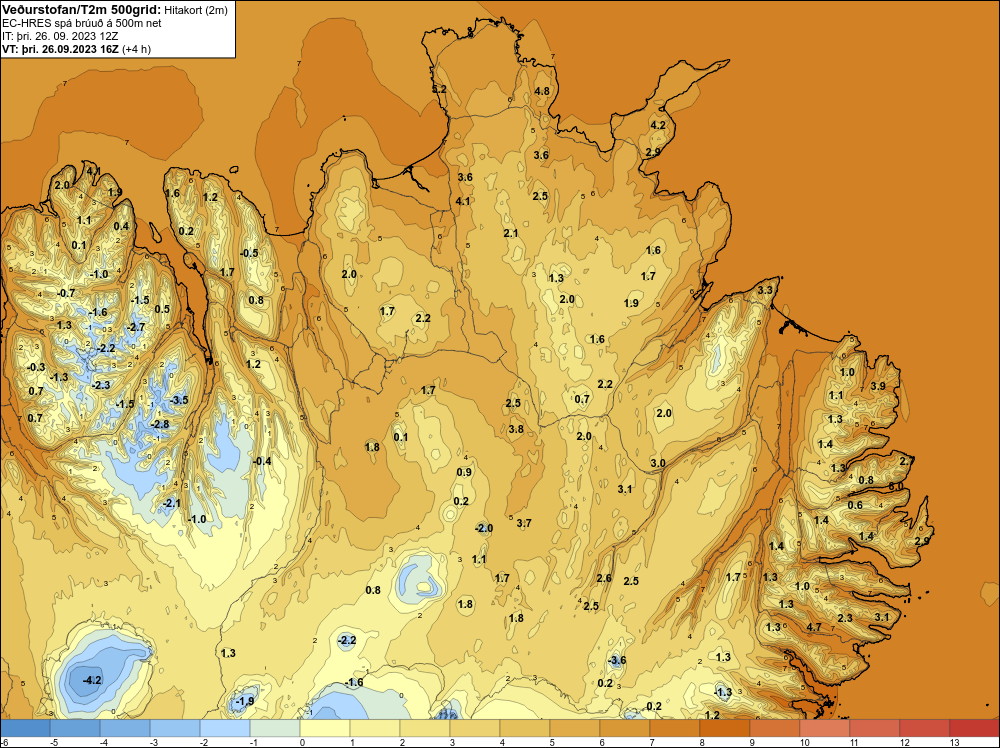Click the 2.3 temperature reading
1000x748 pixels.
point(844,619)
